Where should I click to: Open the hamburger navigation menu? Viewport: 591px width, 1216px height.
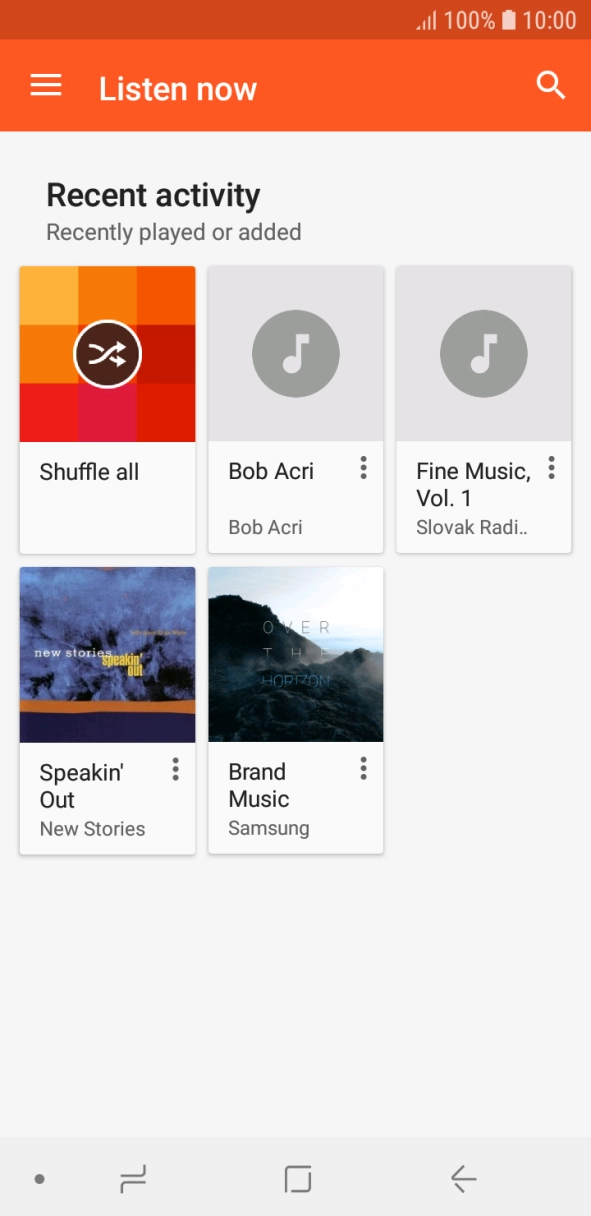tap(46, 86)
